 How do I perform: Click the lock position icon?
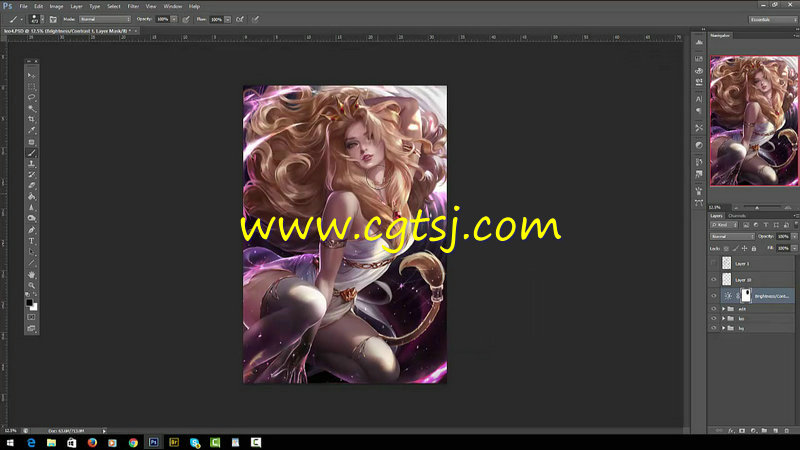[x=744, y=248]
